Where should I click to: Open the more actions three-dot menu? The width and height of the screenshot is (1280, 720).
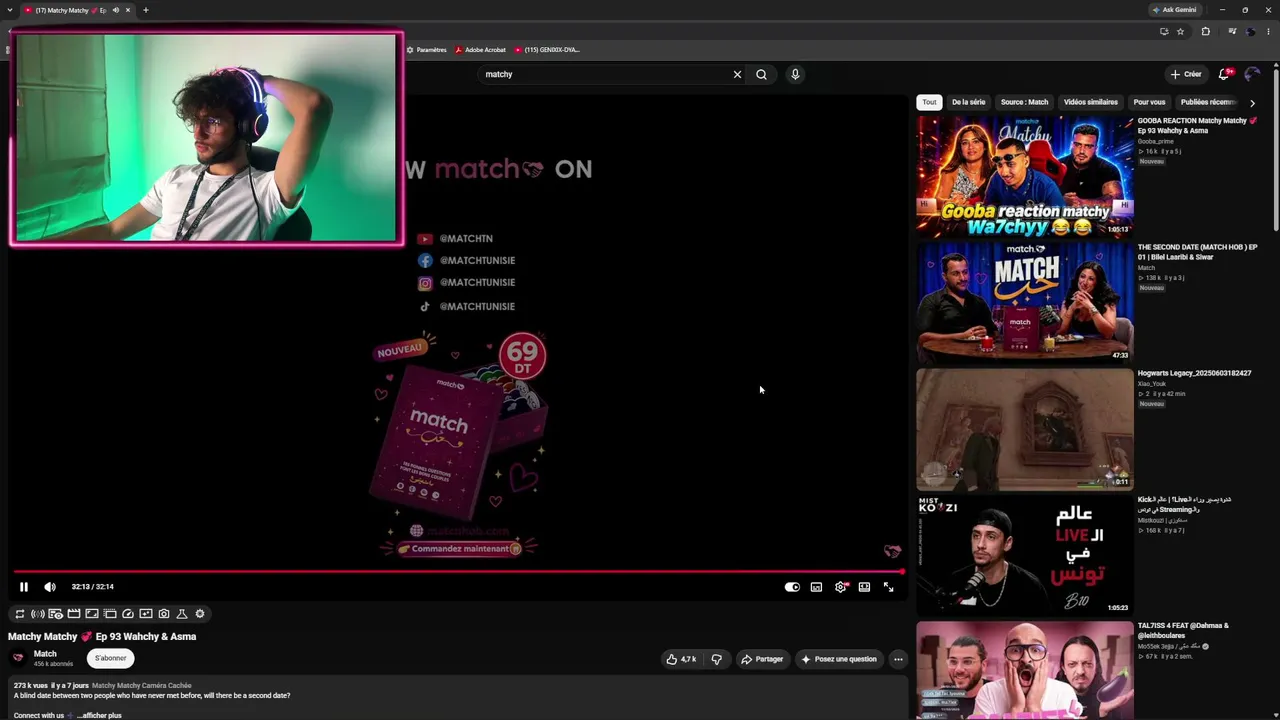898,659
